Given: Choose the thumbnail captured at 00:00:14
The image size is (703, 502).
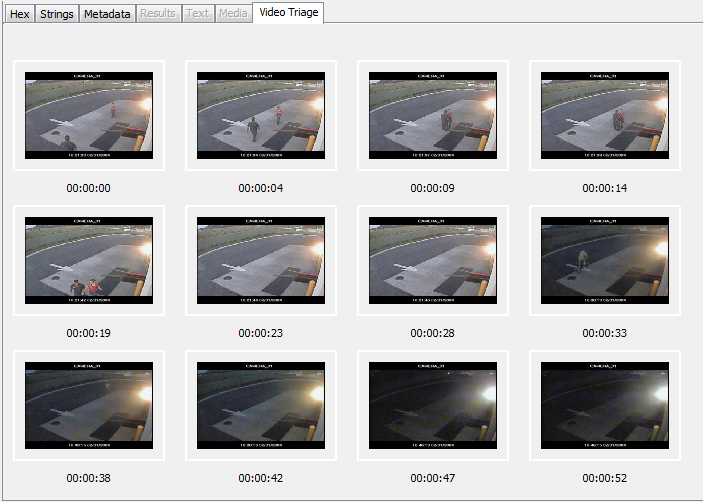Looking at the screenshot, I should pos(605,115).
